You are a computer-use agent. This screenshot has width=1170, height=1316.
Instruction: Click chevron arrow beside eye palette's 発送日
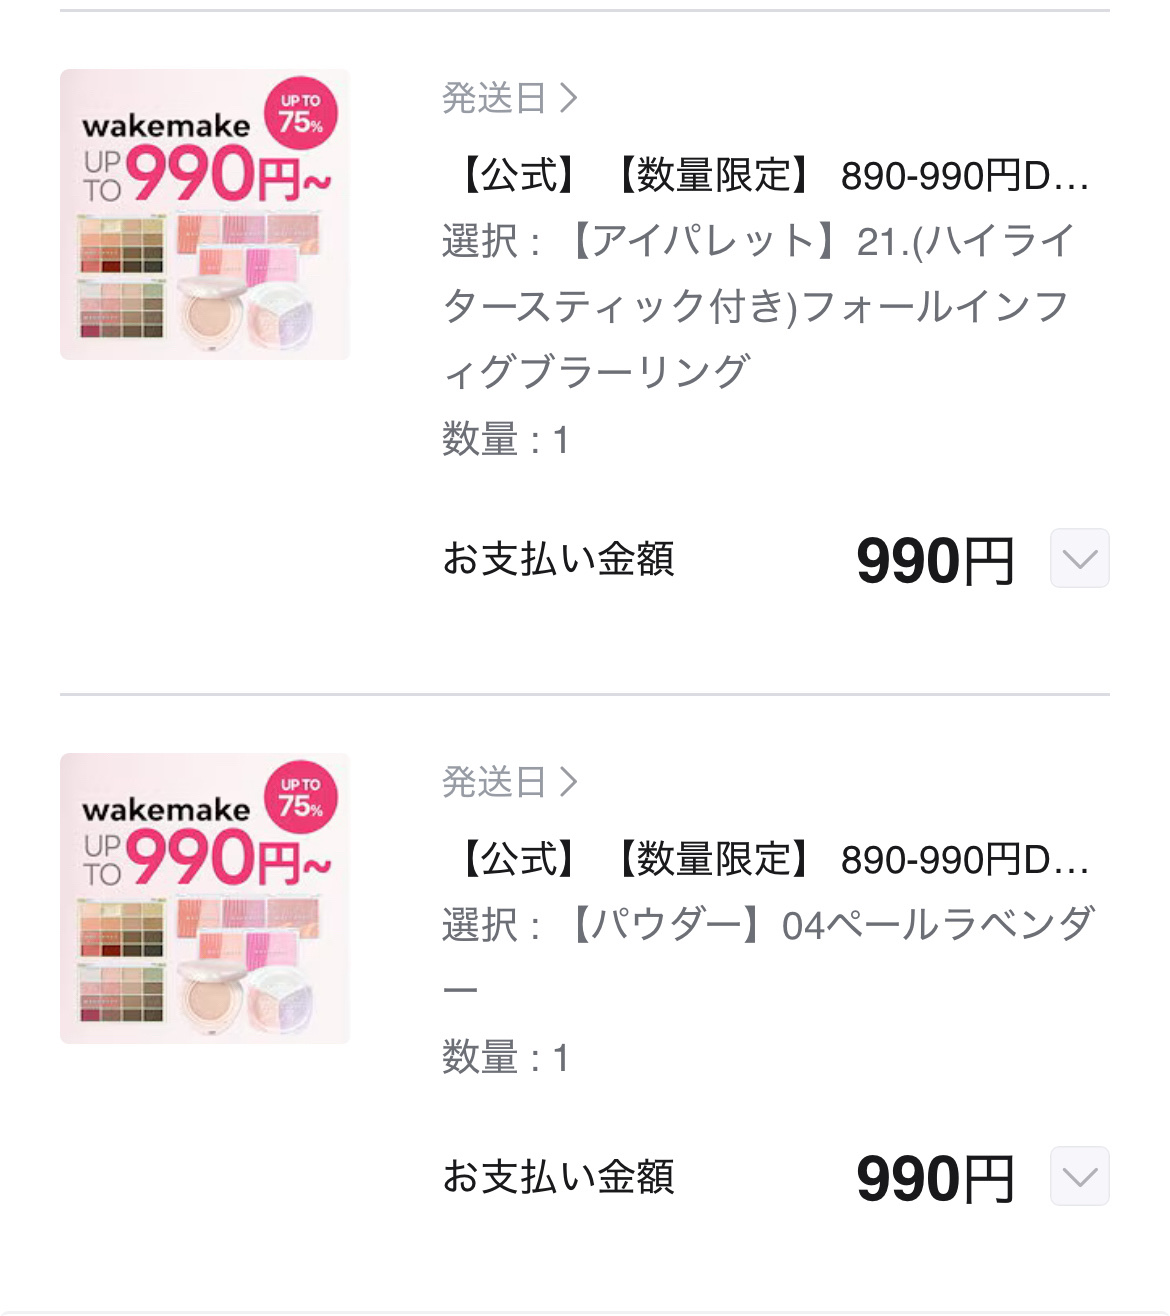[x=569, y=98]
